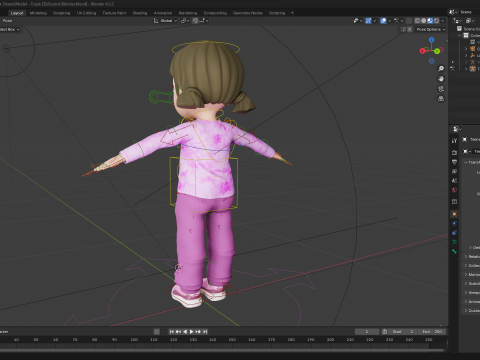Switch to the Geometry Nodes workspace tab
This screenshot has height=360, width=480.
click(x=248, y=13)
